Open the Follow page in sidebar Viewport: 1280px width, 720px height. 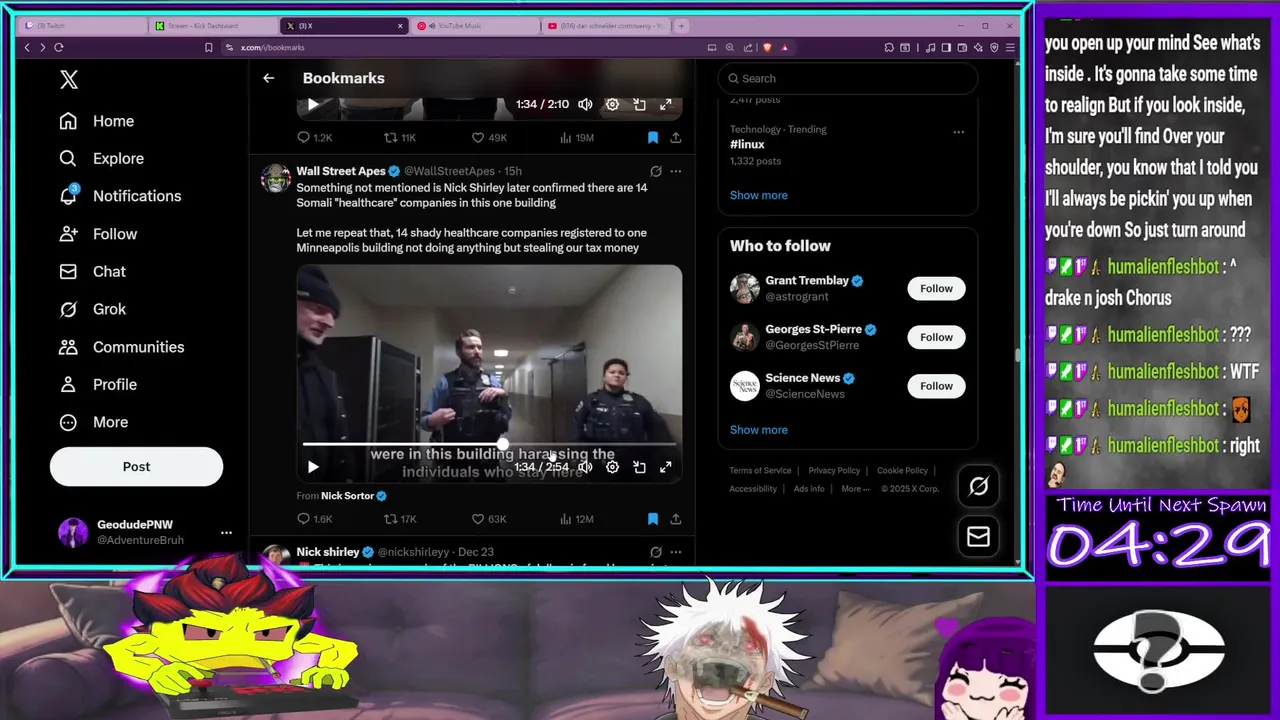(98, 234)
